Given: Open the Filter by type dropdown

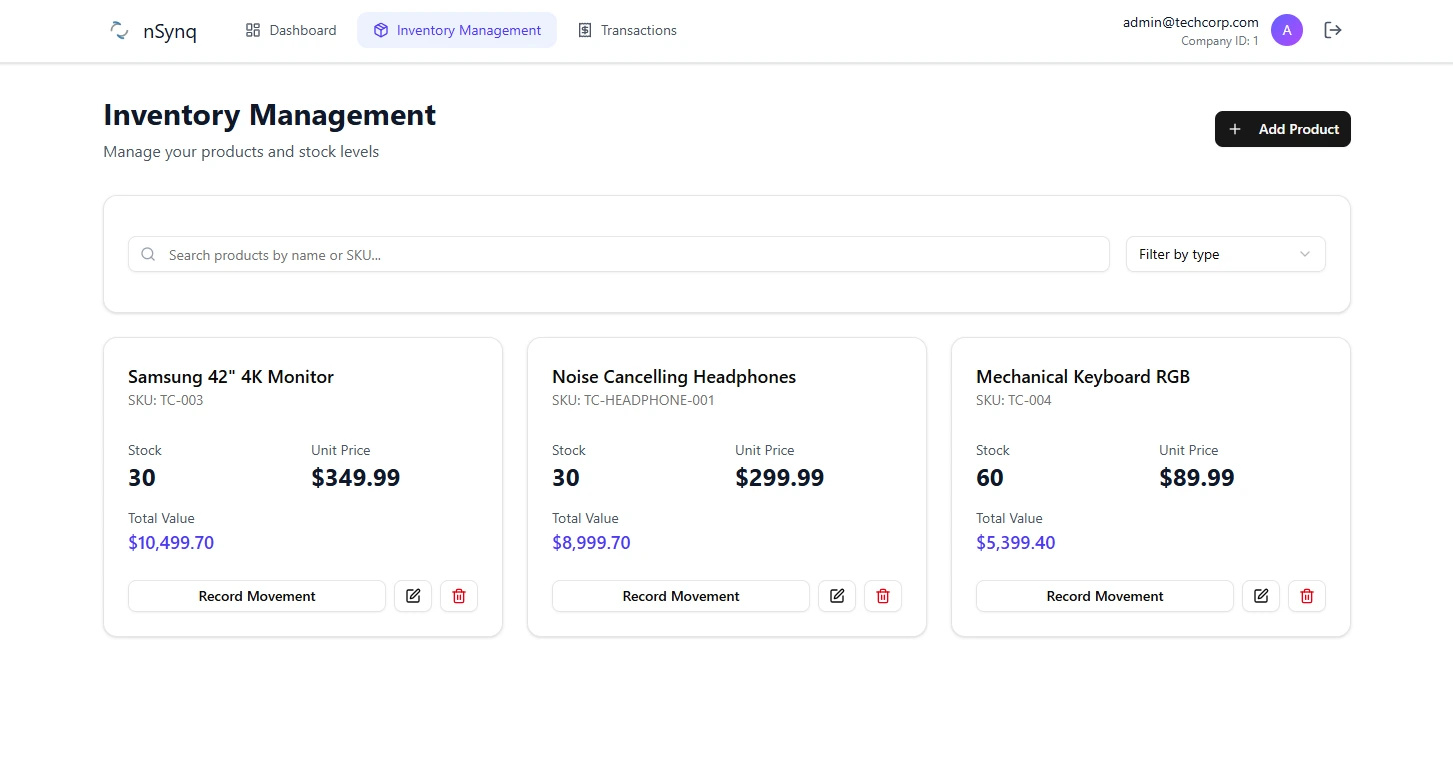Looking at the screenshot, I should click(1225, 254).
